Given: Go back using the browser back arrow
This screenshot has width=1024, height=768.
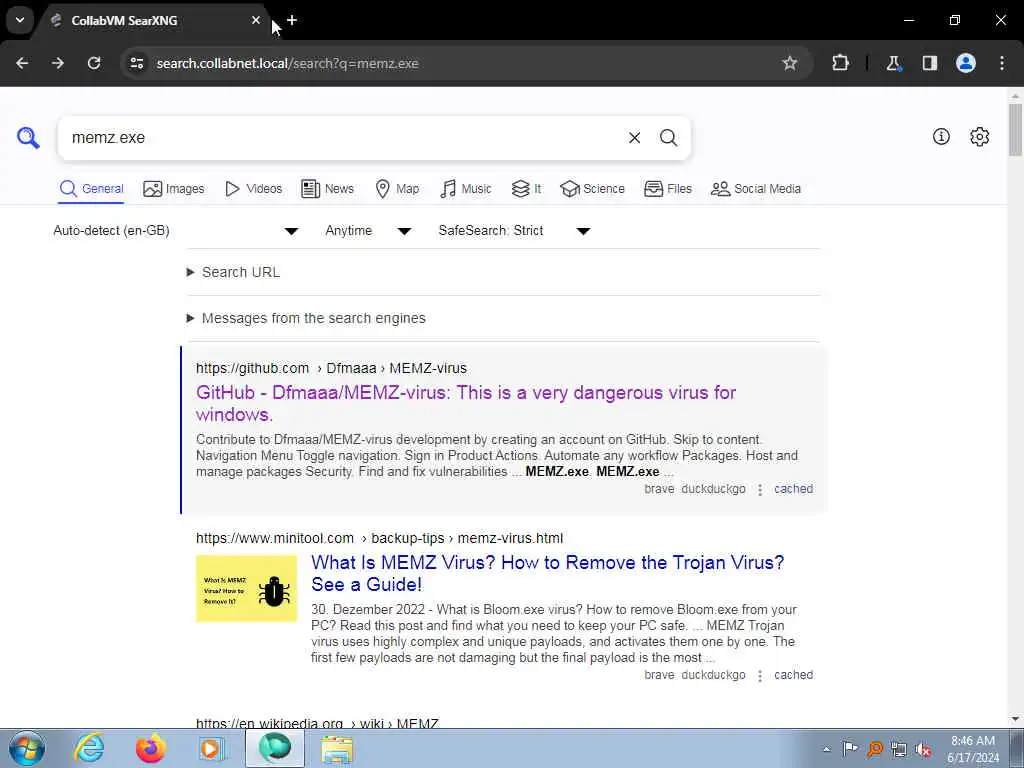Looking at the screenshot, I should 22,63.
